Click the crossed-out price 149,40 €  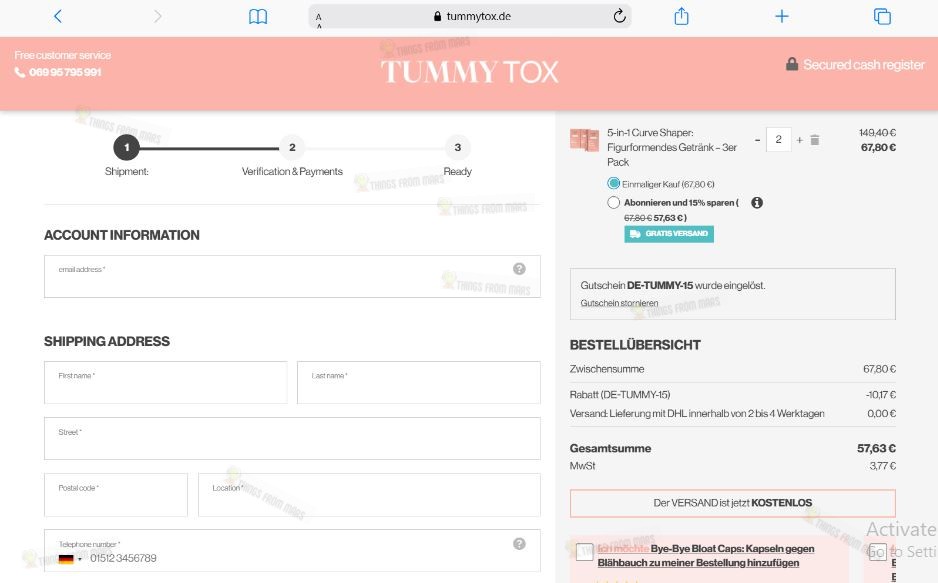point(878,133)
